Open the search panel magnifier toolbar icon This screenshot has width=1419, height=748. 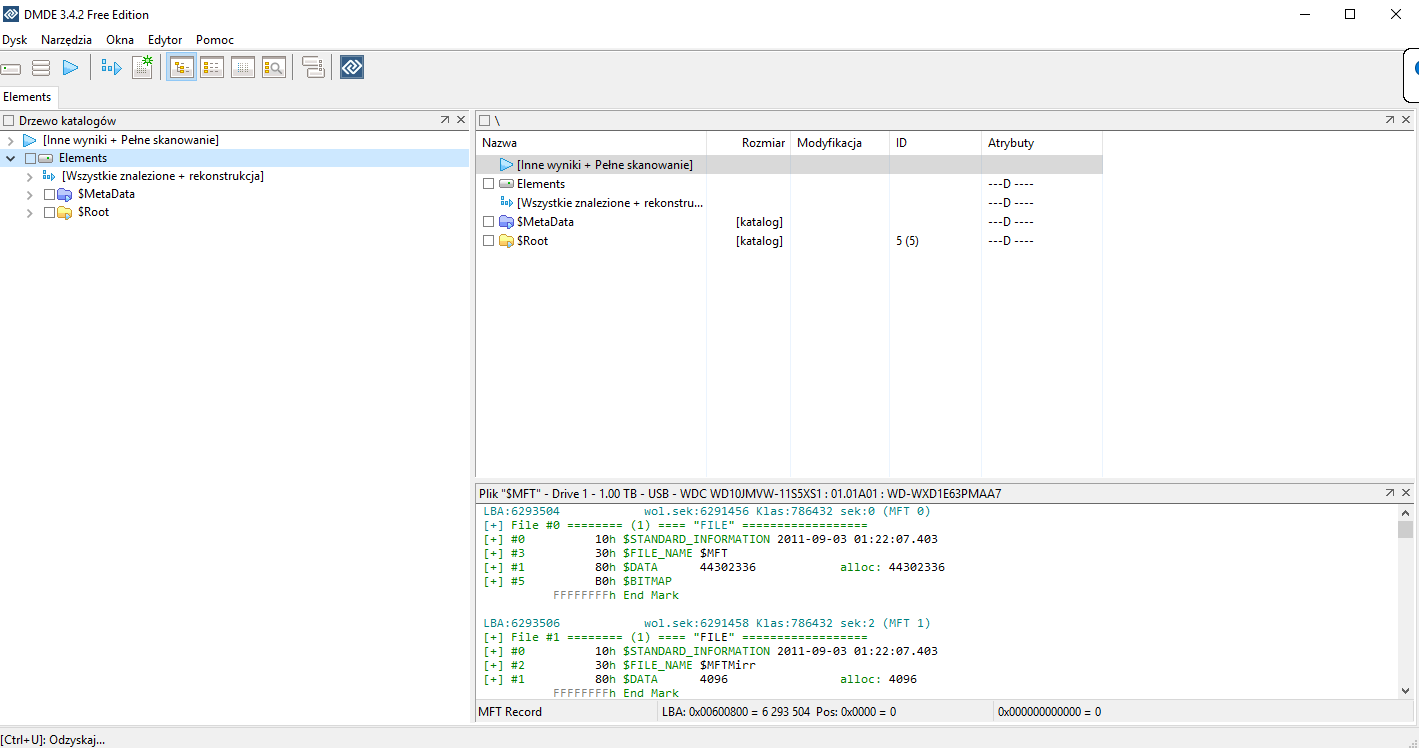(x=274, y=68)
